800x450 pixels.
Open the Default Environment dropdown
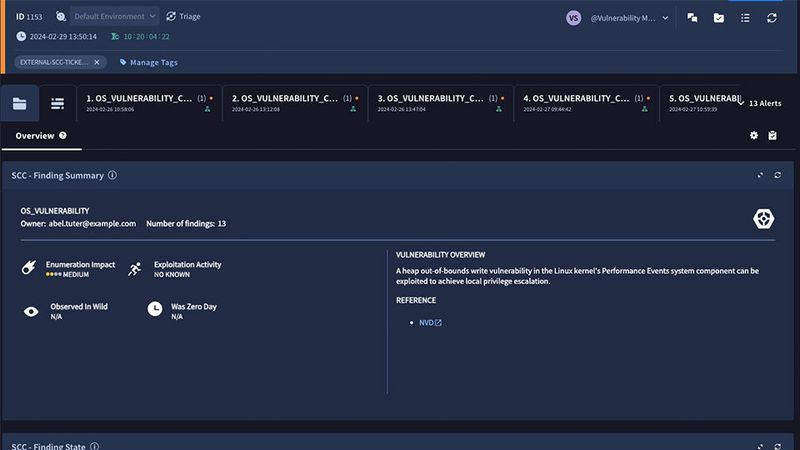coord(114,16)
